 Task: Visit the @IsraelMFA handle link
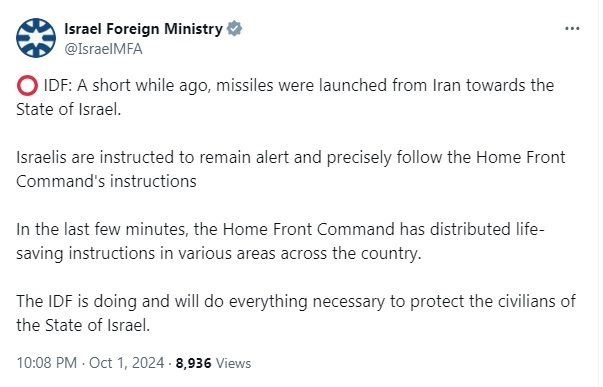point(103,49)
